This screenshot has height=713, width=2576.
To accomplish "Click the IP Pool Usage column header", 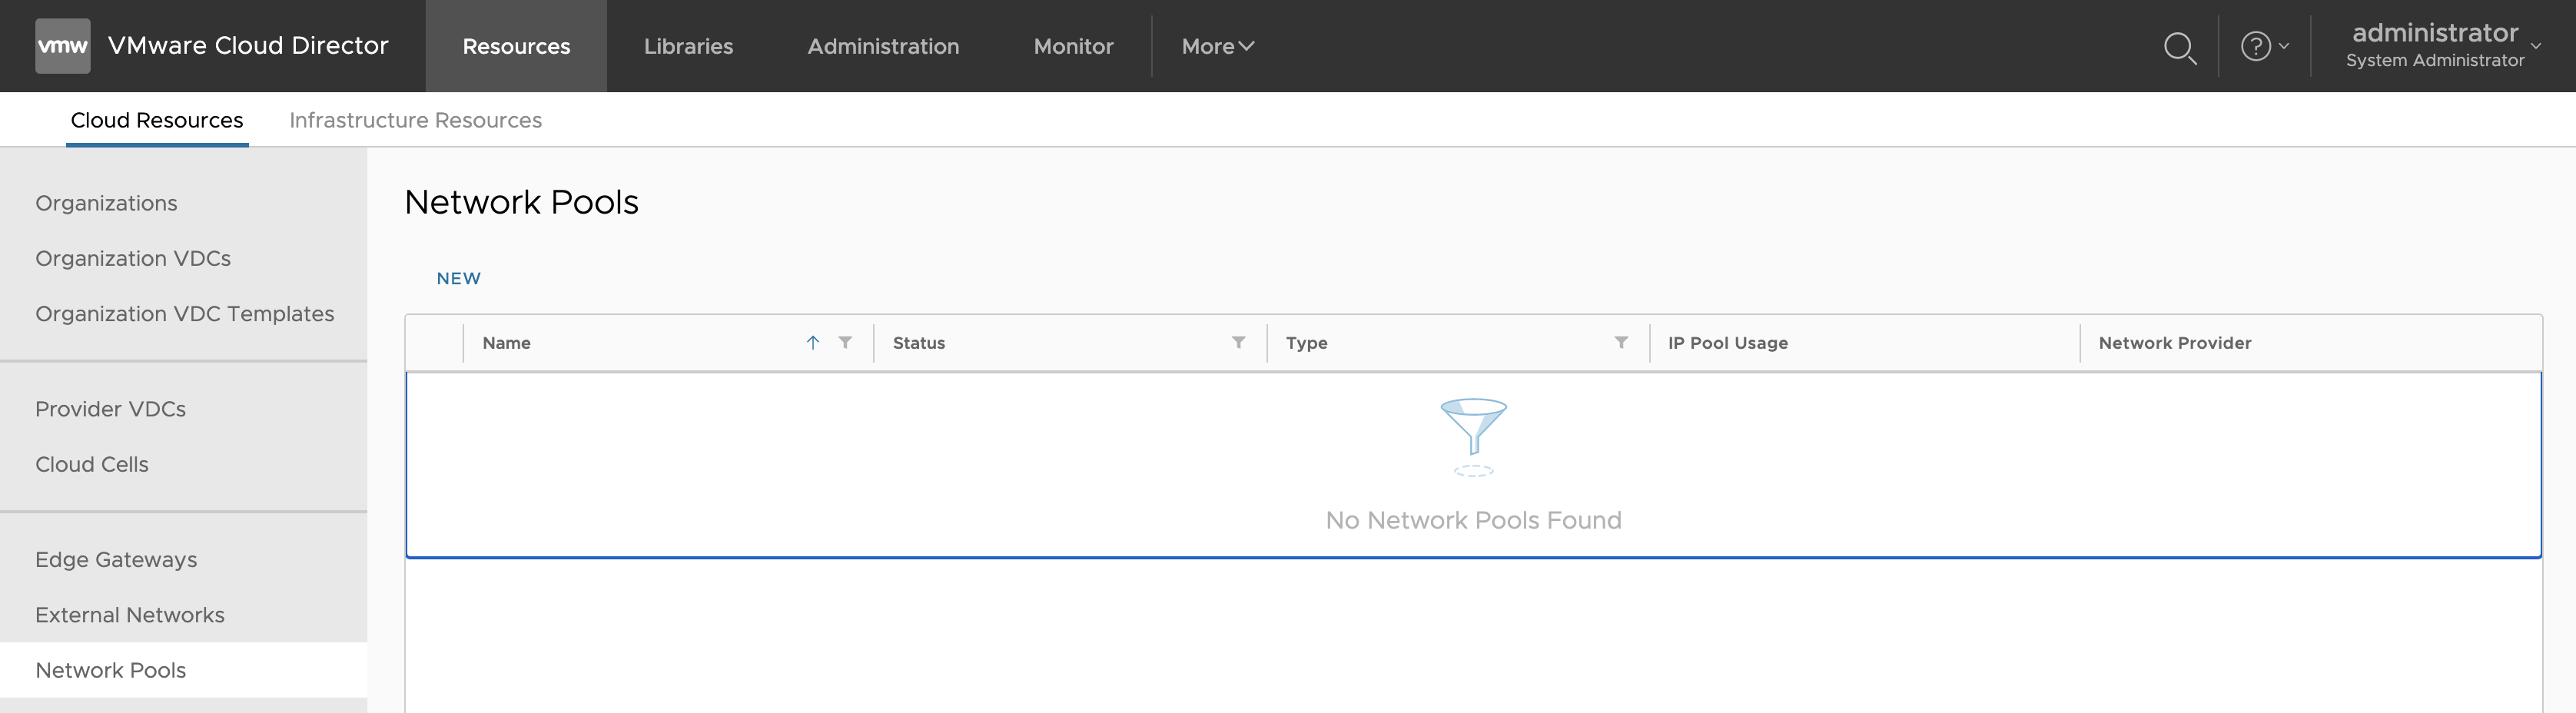I will point(1727,343).
